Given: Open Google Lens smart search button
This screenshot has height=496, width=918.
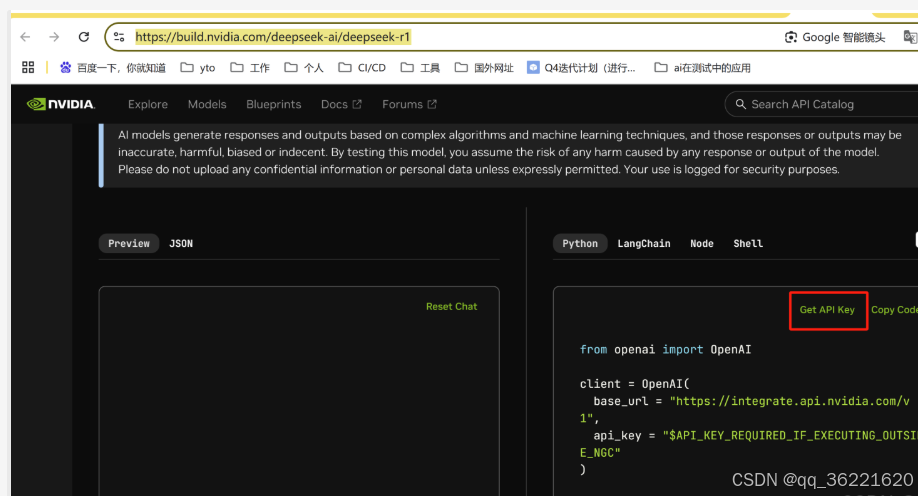Looking at the screenshot, I should 834,37.
